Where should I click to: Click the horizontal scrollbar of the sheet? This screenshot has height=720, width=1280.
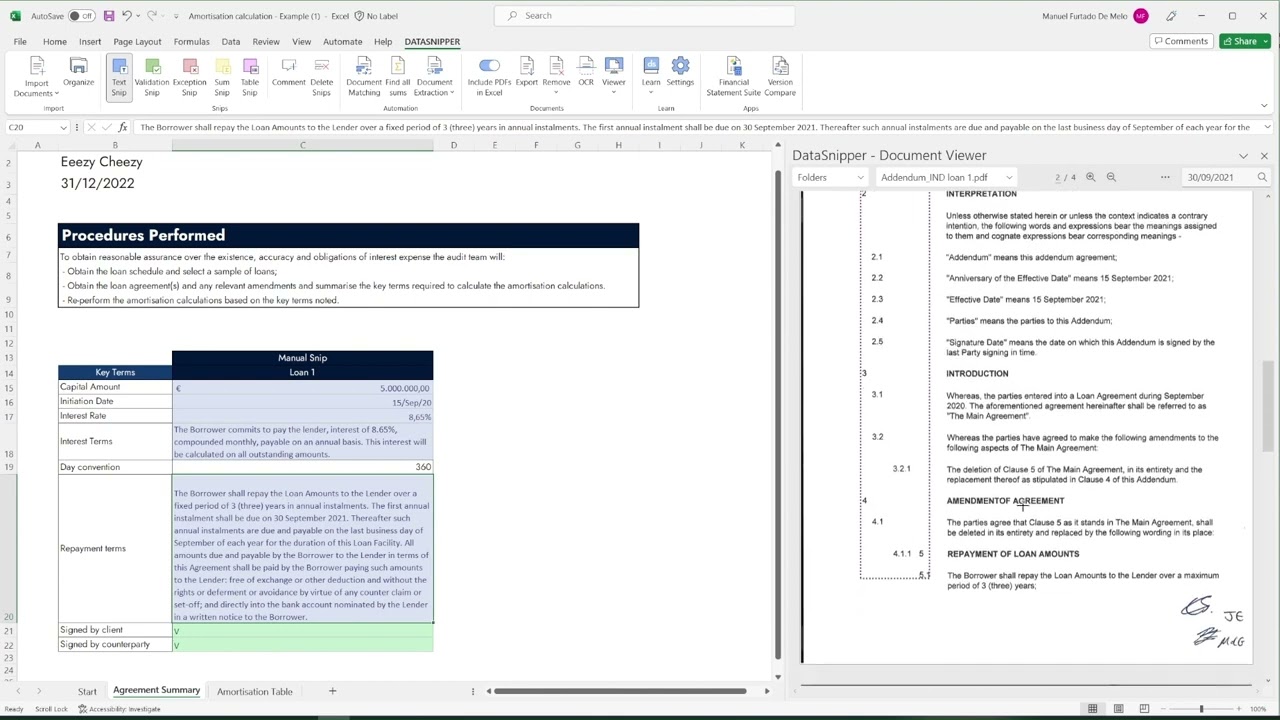coord(620,691)
